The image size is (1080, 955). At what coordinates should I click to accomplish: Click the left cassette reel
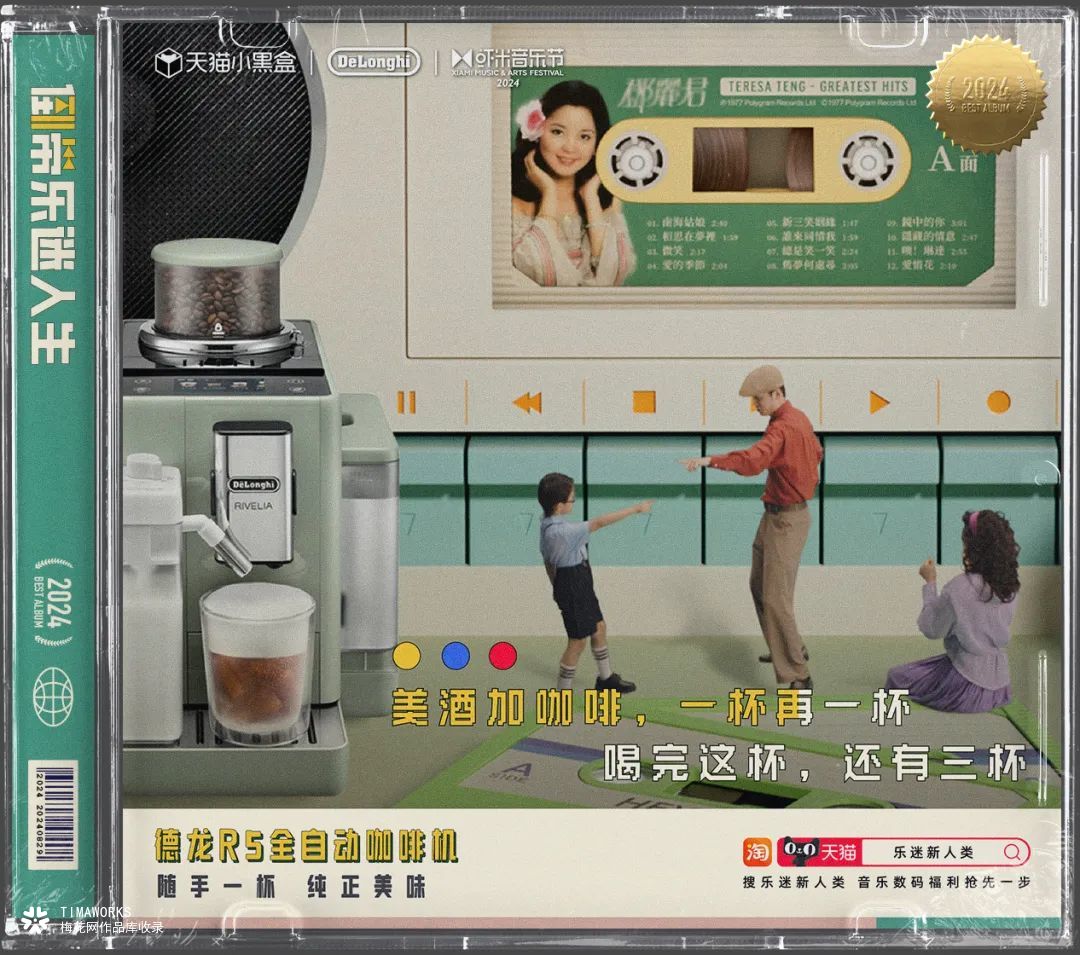(636, 162)
